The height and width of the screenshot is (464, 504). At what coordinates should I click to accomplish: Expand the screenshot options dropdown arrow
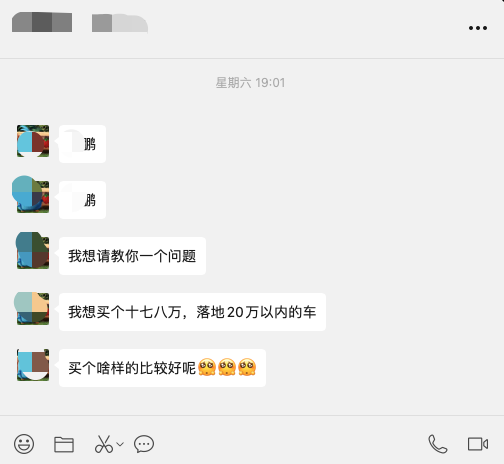point(120,444)
